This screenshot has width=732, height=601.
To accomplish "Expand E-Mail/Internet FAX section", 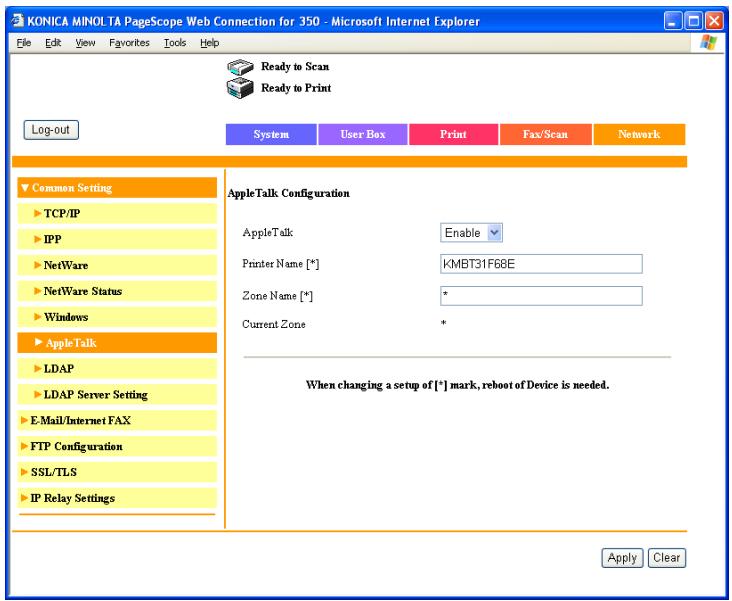I will (x=117, y=420).
